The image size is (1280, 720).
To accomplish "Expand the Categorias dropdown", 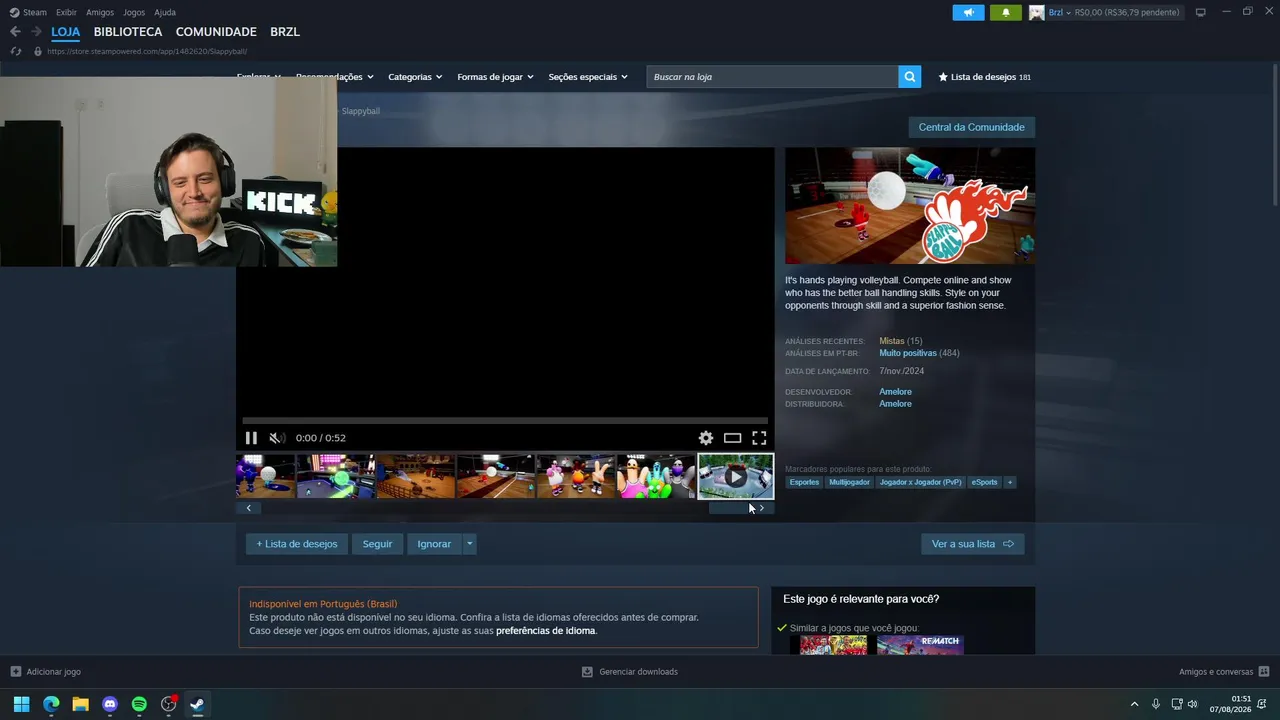I will pos(415,77).
